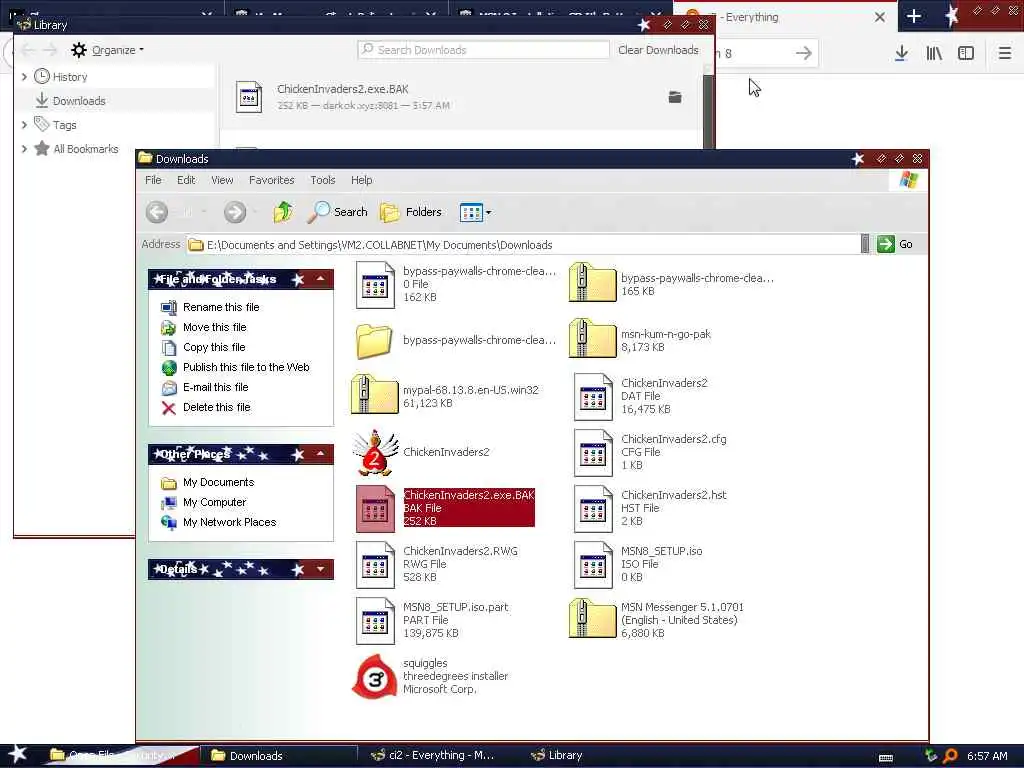Screen dimensions: 1024x768
Task: Select the ChickenInvaders2.RWG file icon
Action: click(375, 564)
